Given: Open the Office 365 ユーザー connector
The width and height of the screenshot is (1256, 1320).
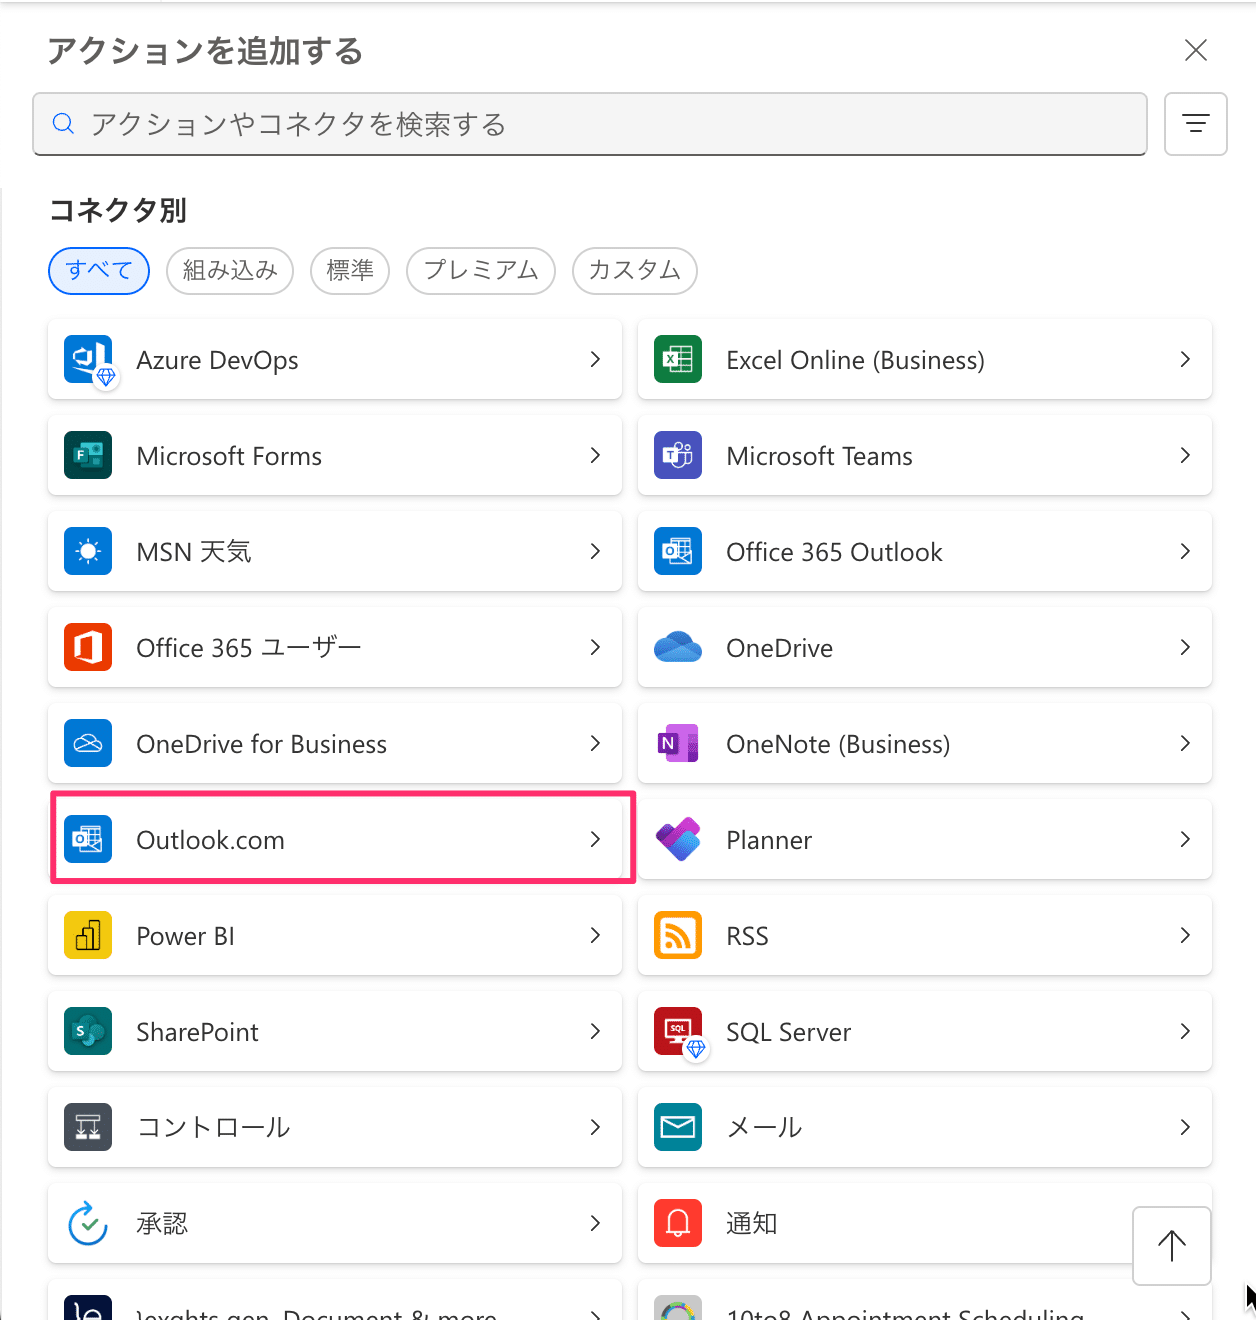Looking at the screenshot, I should tap(335, 648).
